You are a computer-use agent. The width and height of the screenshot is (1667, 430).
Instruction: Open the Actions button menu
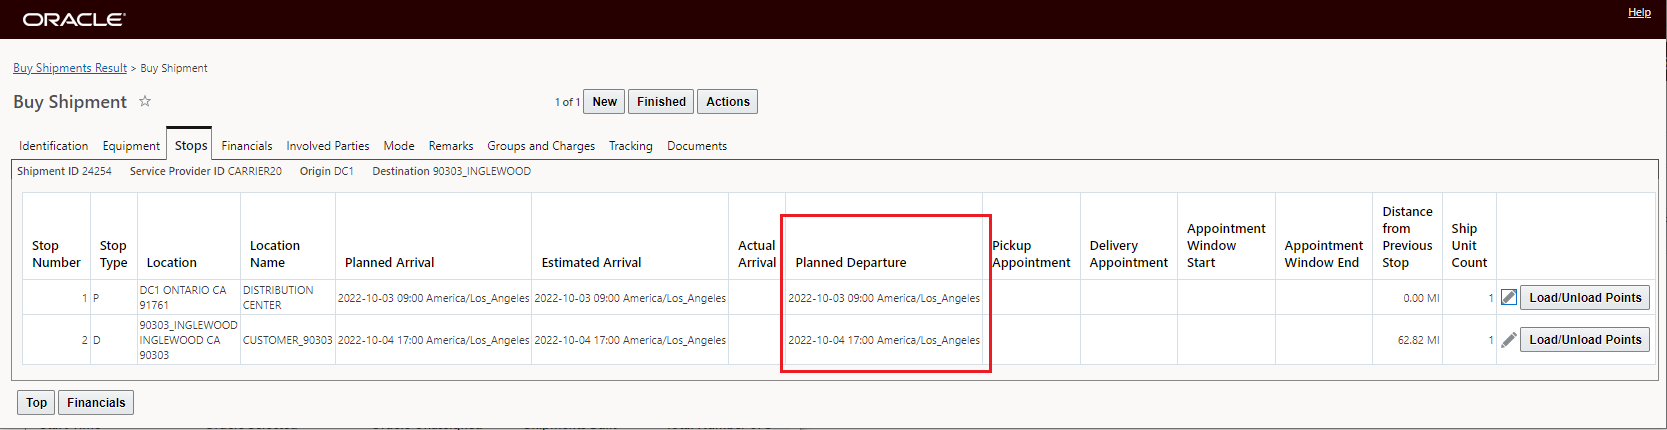point(727,102)
